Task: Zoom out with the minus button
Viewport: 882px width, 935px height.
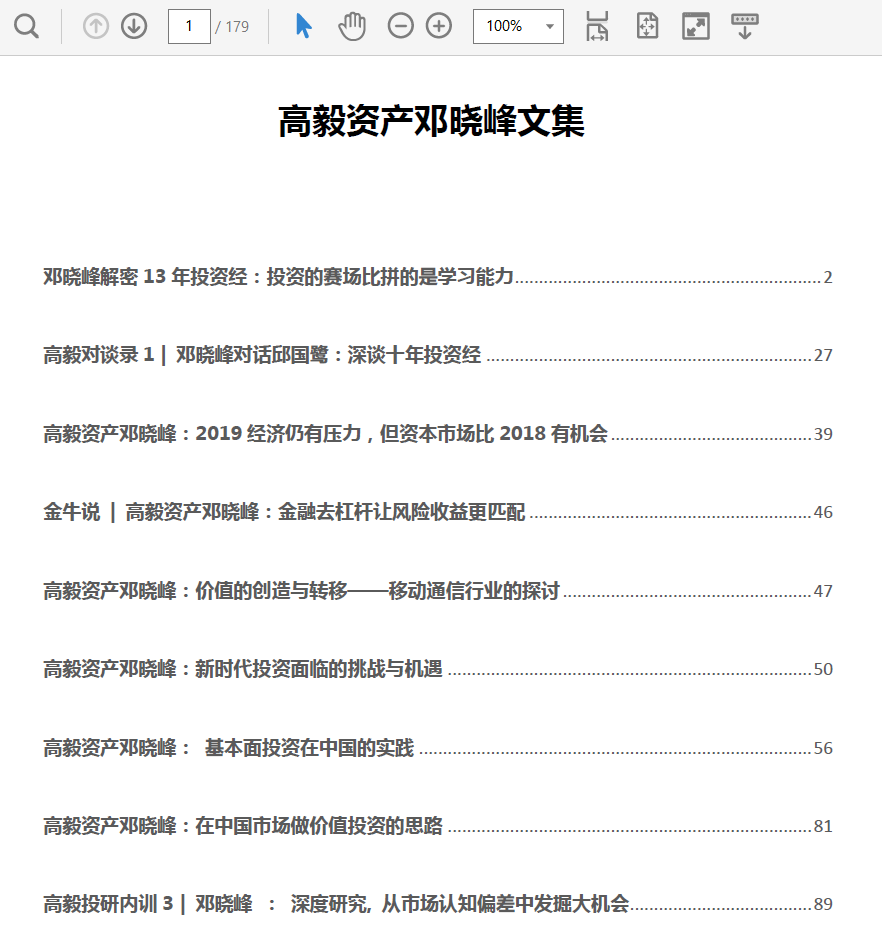Action: [400, 27]
